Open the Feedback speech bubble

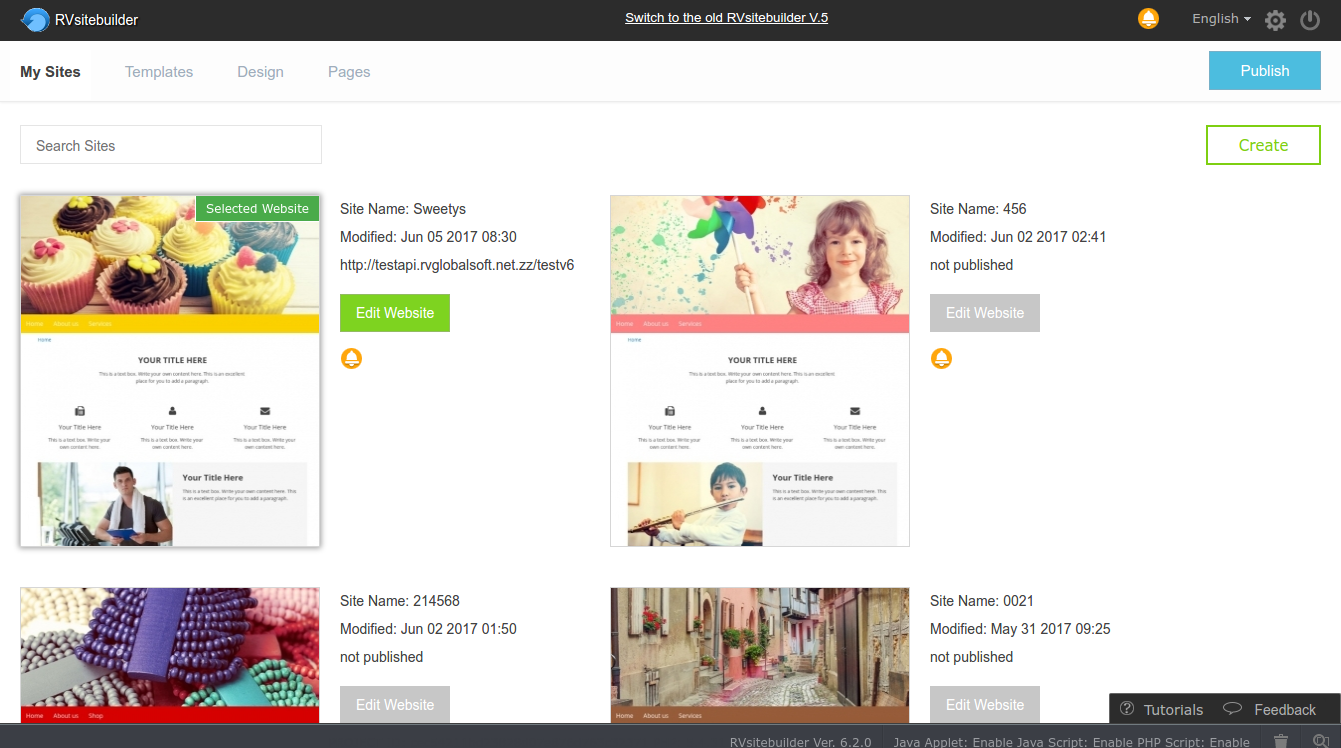tap(1270, 709)
